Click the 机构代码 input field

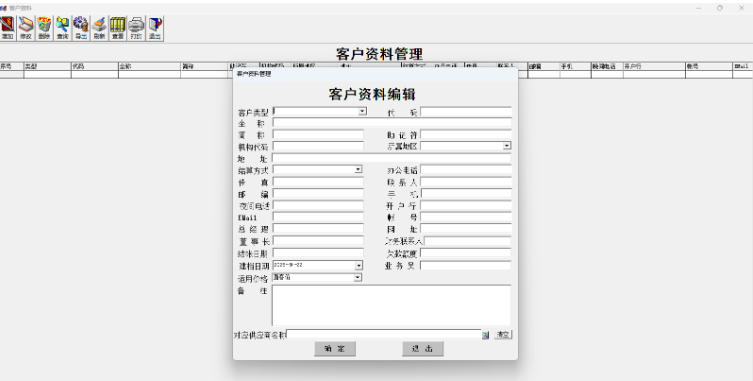coord(318,146)
